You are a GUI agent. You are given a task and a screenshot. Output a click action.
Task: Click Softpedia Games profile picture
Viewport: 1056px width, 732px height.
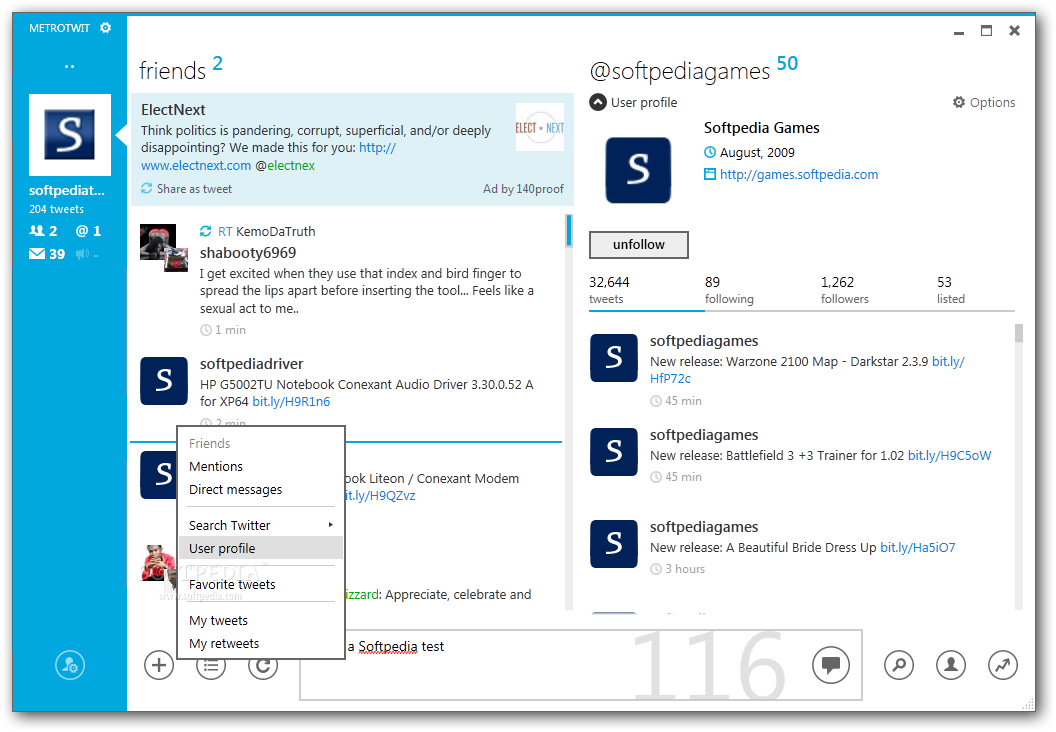[x=638, y=170]
